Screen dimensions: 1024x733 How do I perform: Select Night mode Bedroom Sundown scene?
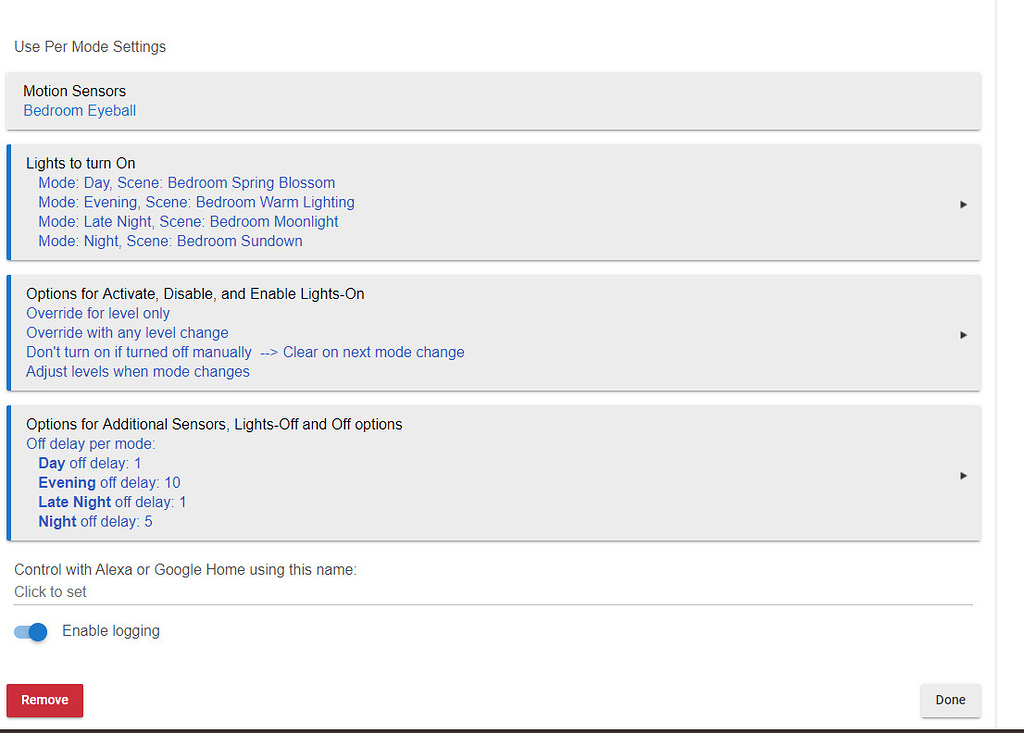pyautogui.click(x=170, y=241)
